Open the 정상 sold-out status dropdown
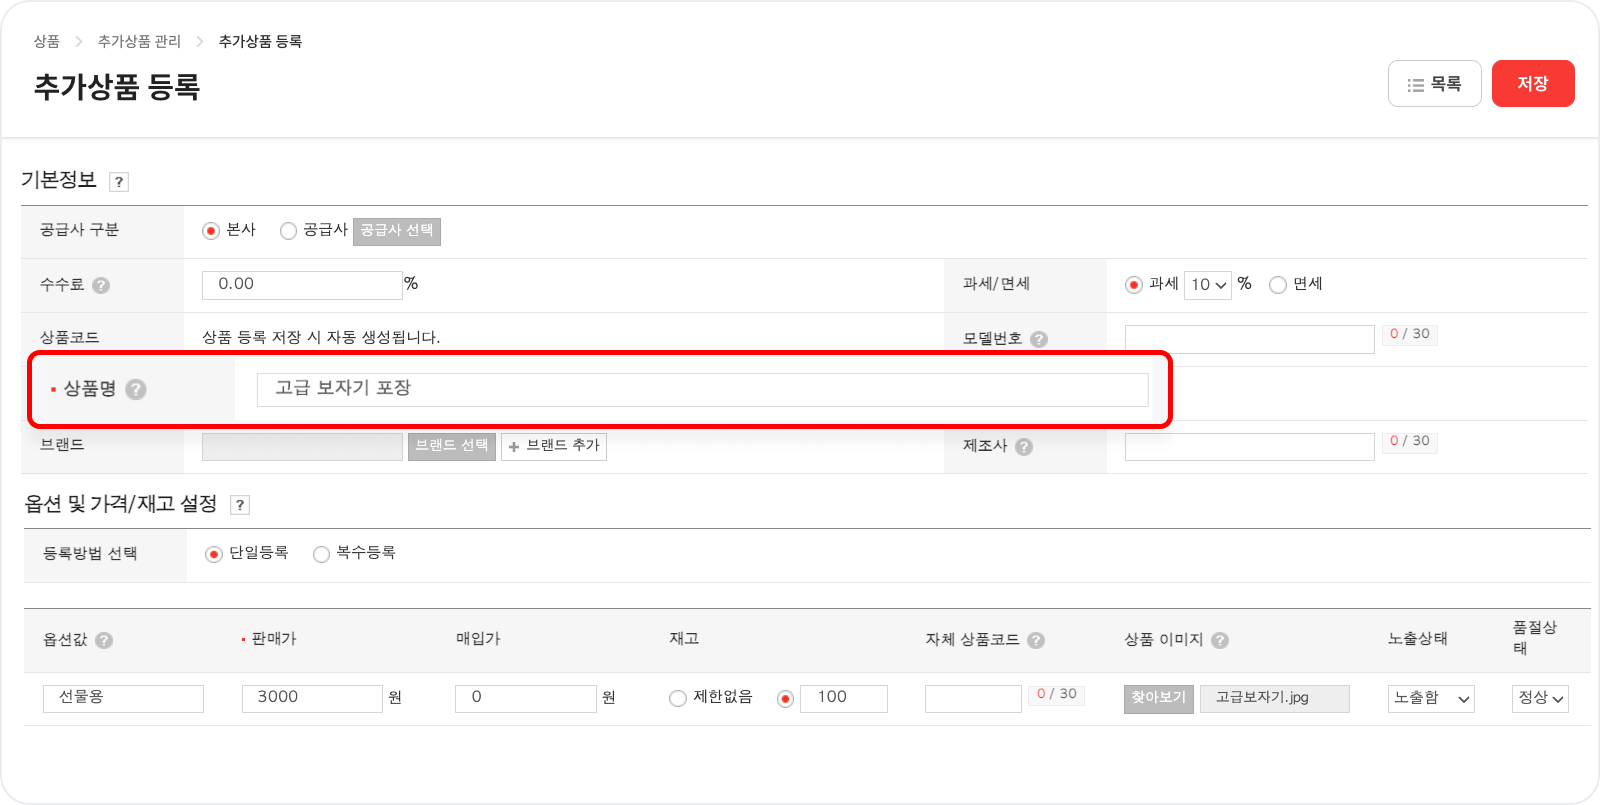The image size is (1600, 805). click(x=1540, y=698)
